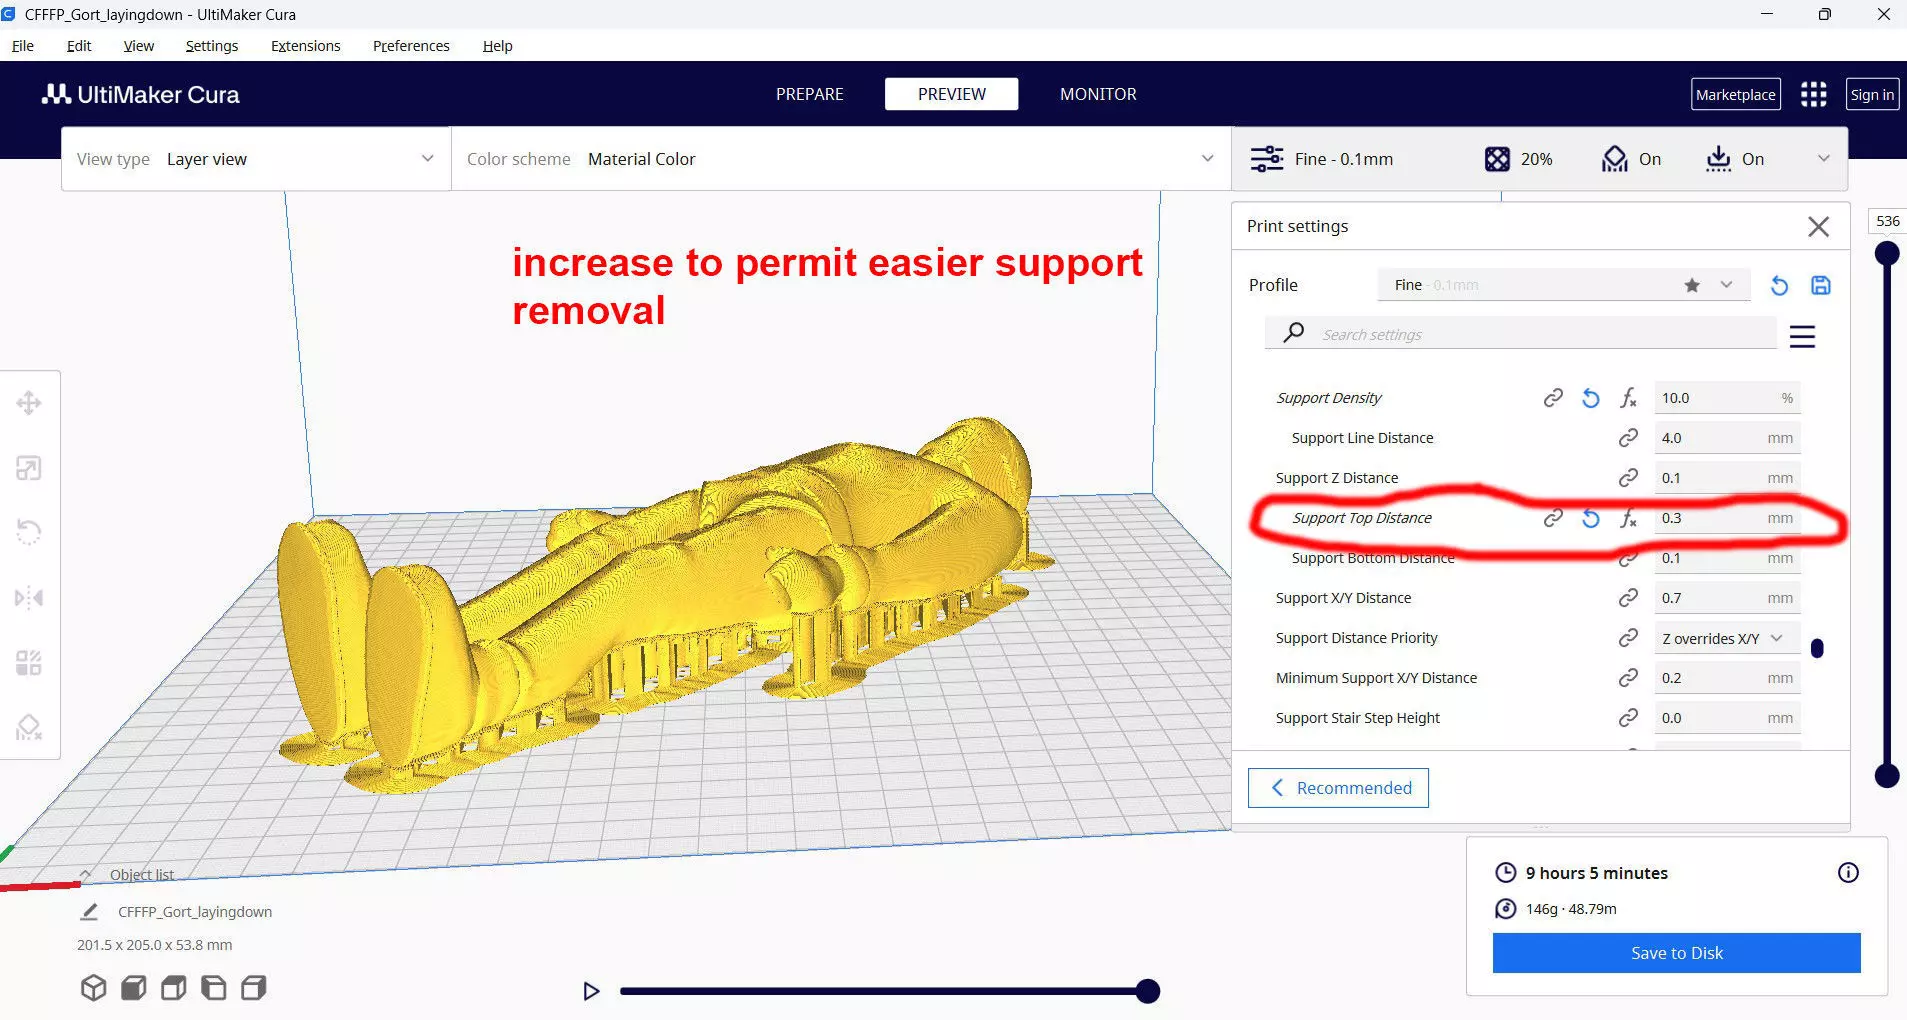Switch to Recommended print settings
Screen dimensions: 1907x1020
coord(1338,788)
